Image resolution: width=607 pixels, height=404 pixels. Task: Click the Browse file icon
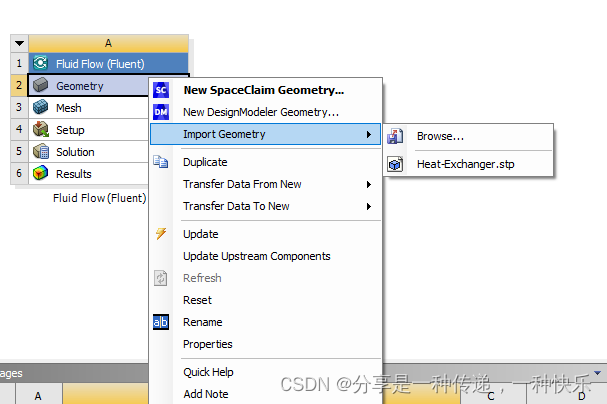click(395, 136)
